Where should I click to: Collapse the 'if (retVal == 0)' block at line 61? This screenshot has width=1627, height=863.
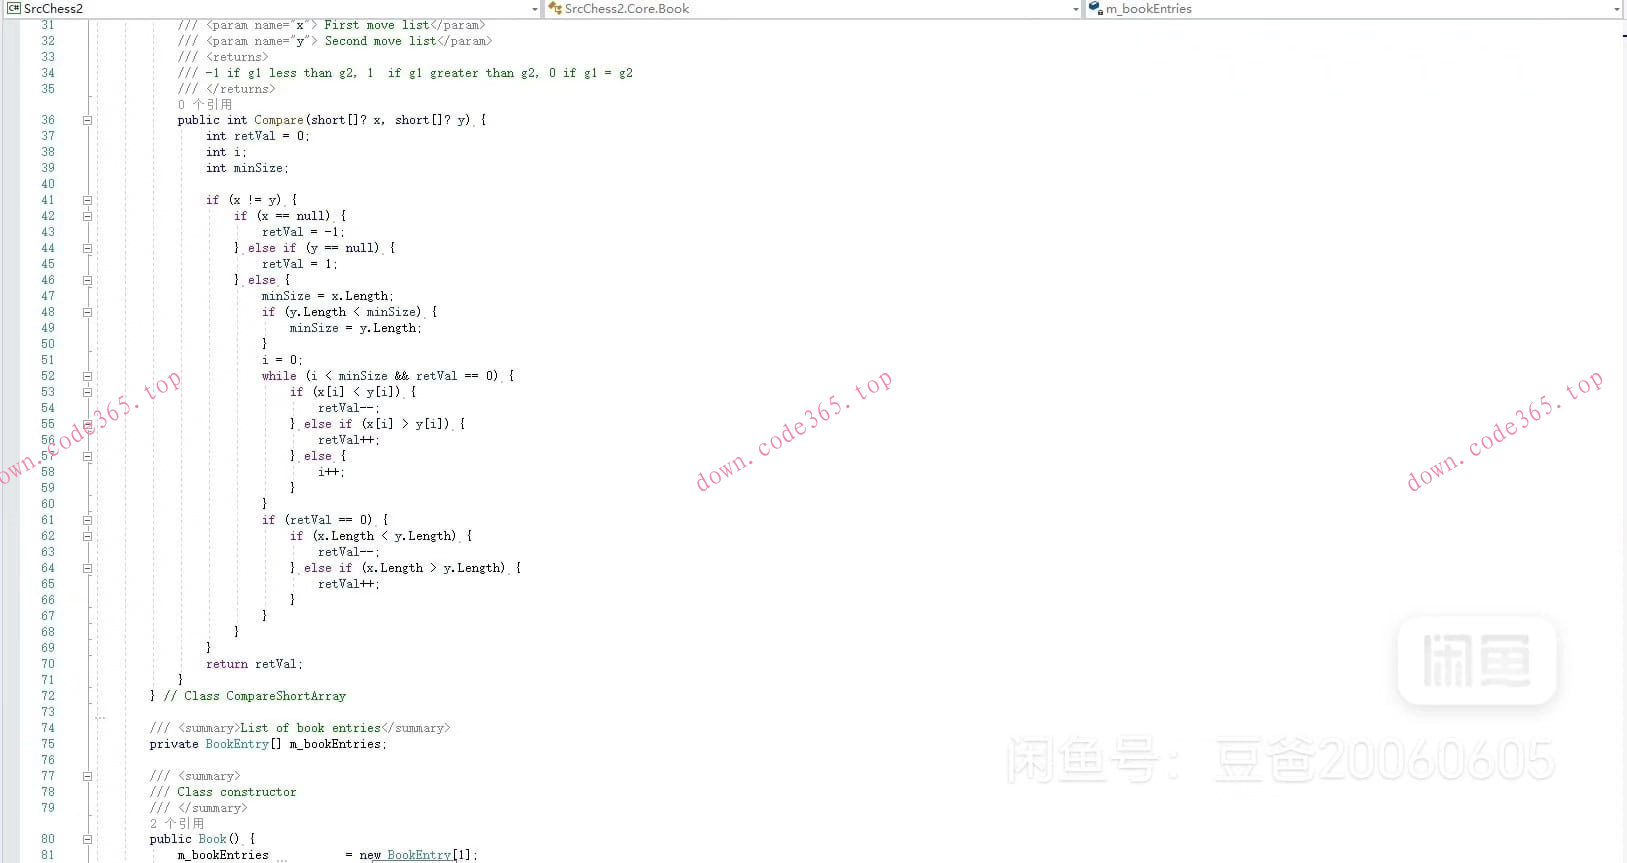coord(87,520)
